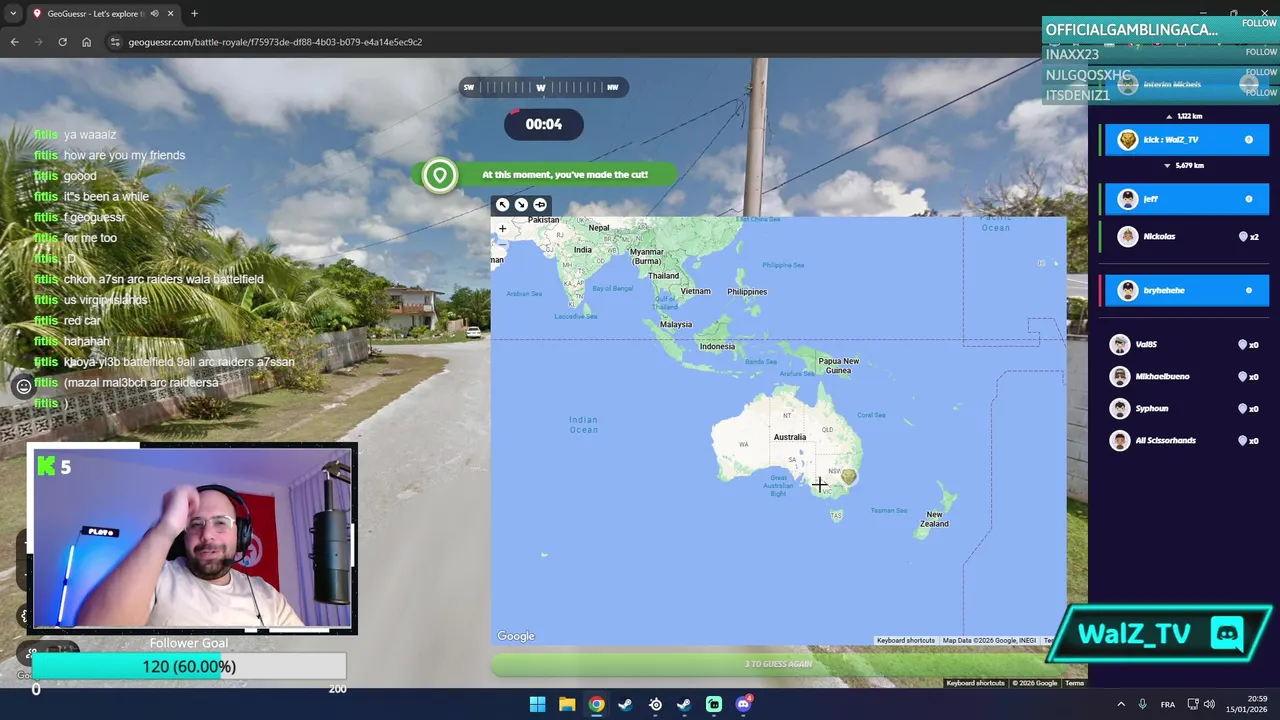Open the Windows Start menu
This screenshot has height=720, width=1280.
point(537,704)
